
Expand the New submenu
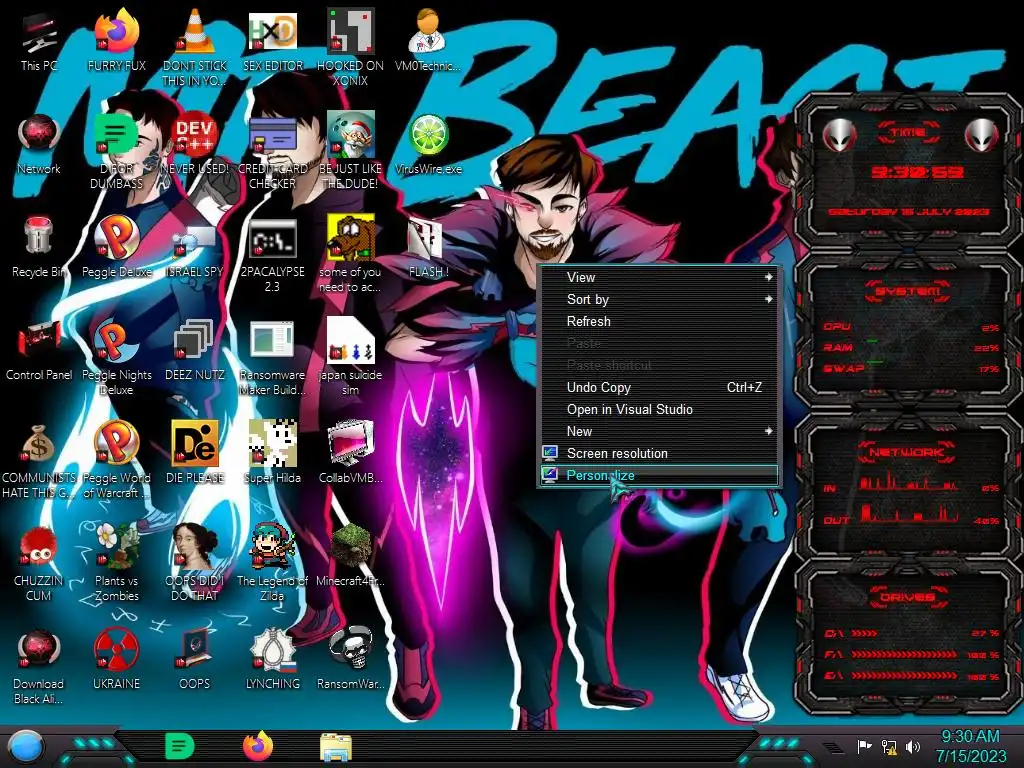tap(660, 431)
